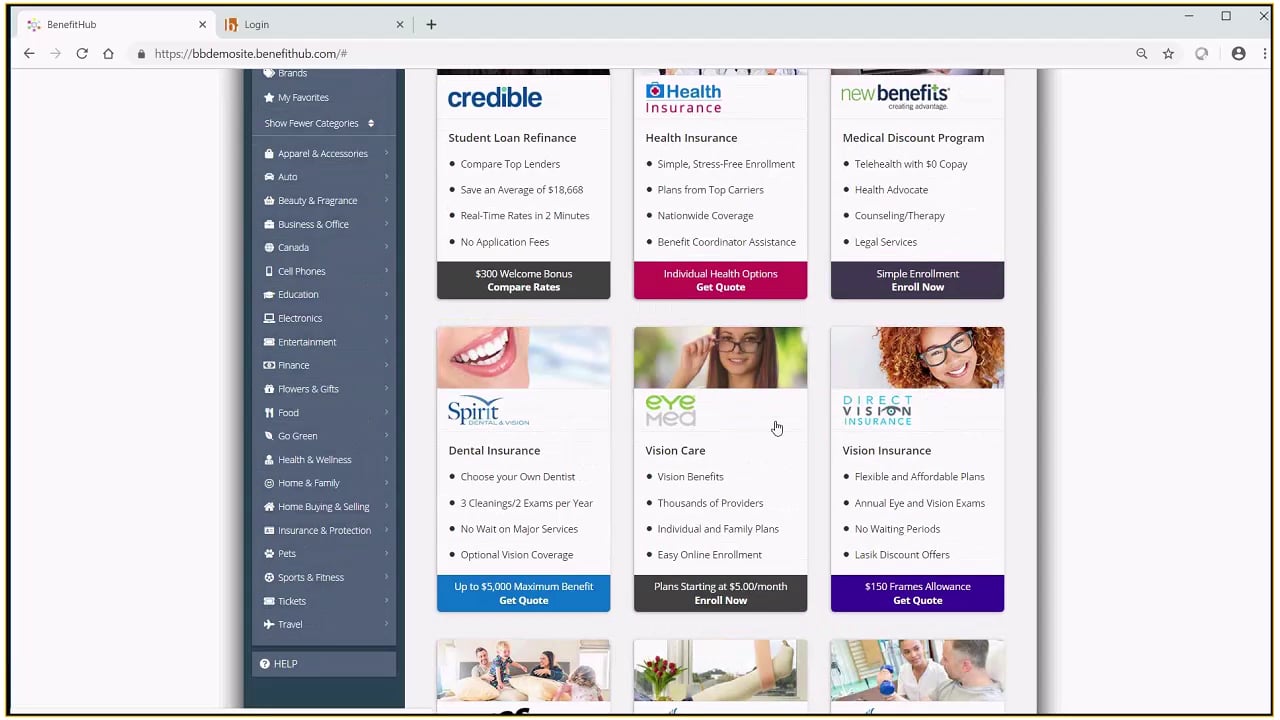
Task: Collapse categories with Show Fewer Categories
Action: pos(319,124)
